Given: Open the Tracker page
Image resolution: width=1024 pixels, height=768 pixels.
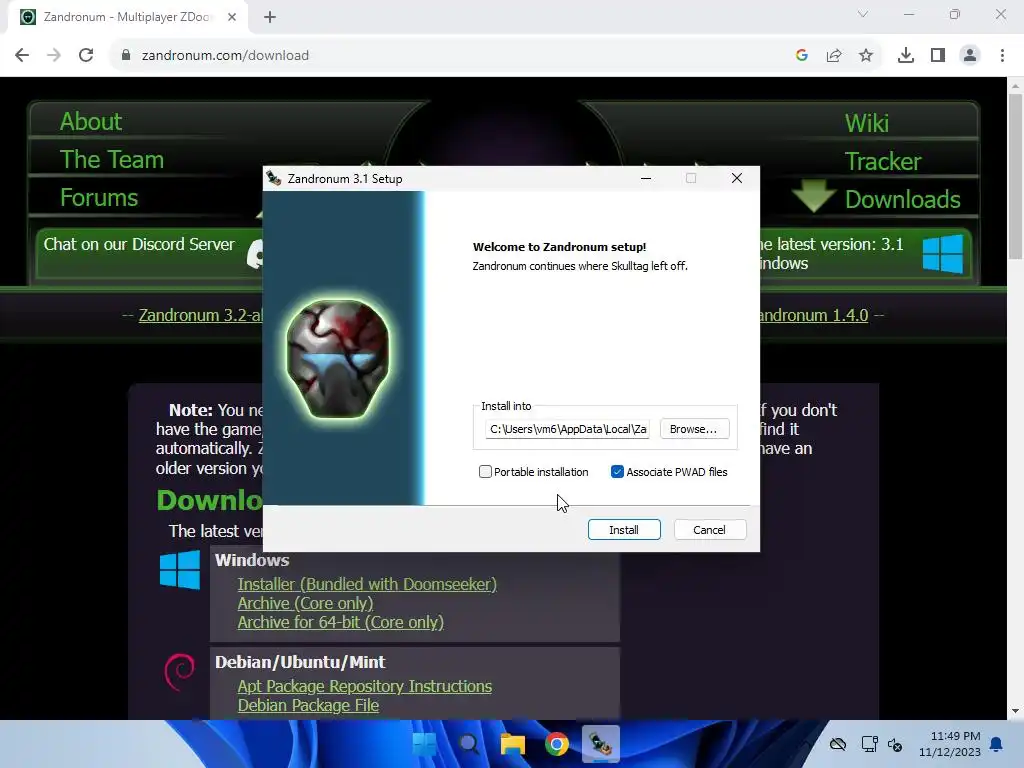Looking at the screenshot, I should pyautogui.click(x=883, y=161).
